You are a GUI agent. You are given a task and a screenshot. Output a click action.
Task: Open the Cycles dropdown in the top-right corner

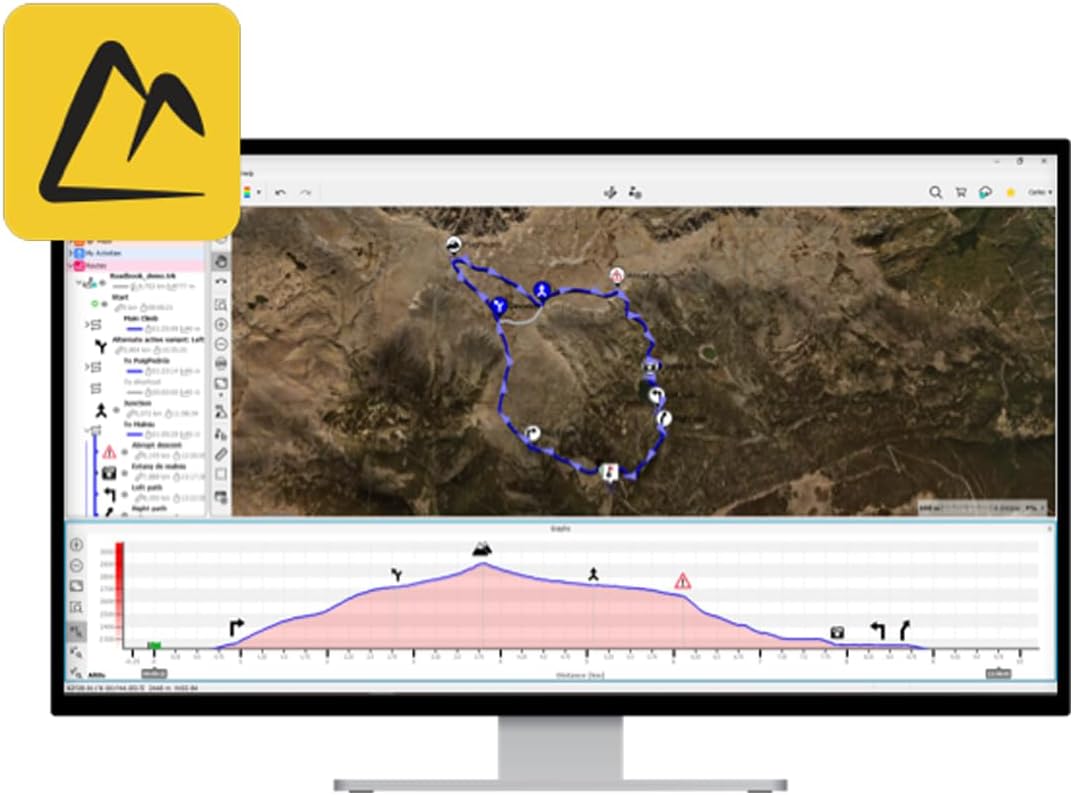pyautogui.click(x=1040, y=192)
